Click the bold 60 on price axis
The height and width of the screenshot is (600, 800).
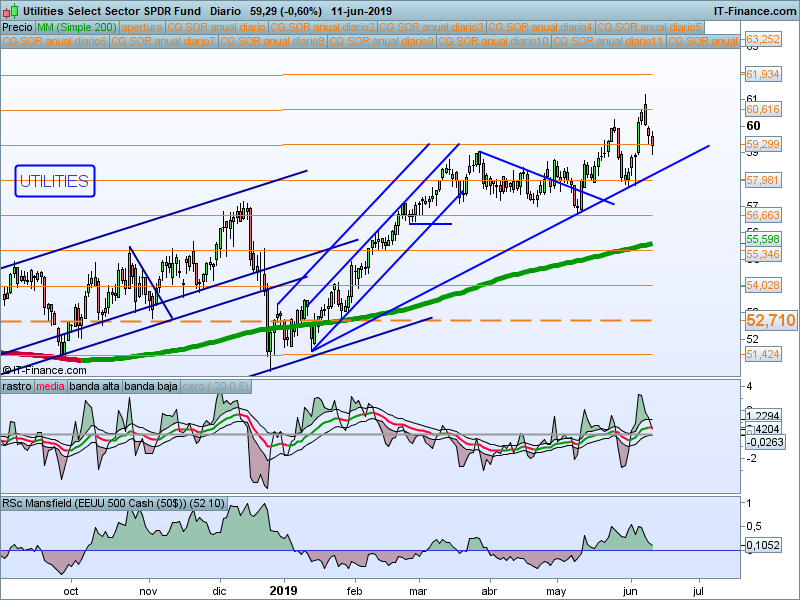pos(753,126)
